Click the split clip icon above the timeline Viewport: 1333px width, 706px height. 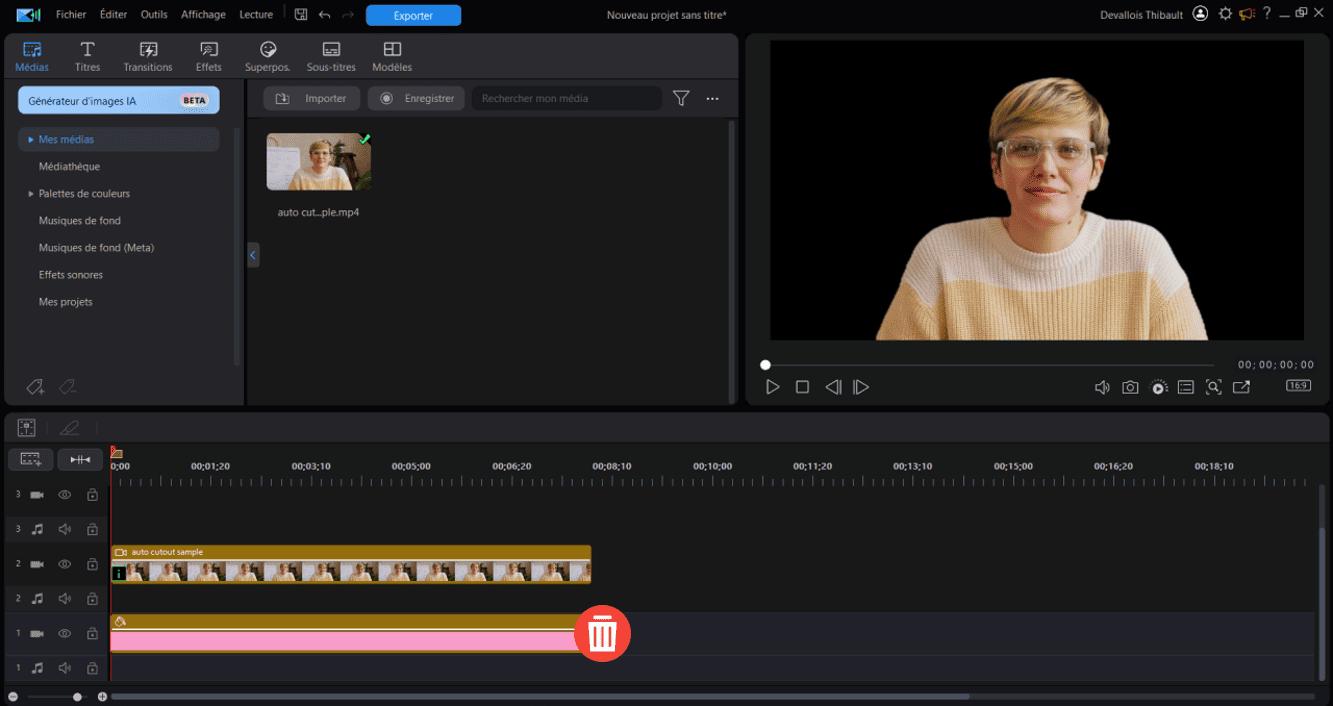(80, 459)
